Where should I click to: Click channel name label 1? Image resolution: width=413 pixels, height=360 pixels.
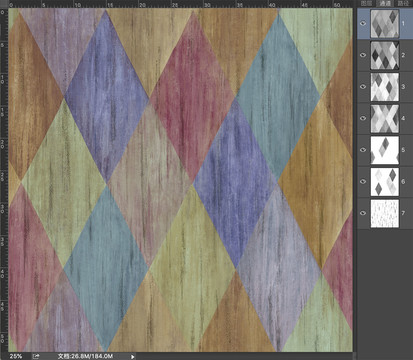[403, 23]
